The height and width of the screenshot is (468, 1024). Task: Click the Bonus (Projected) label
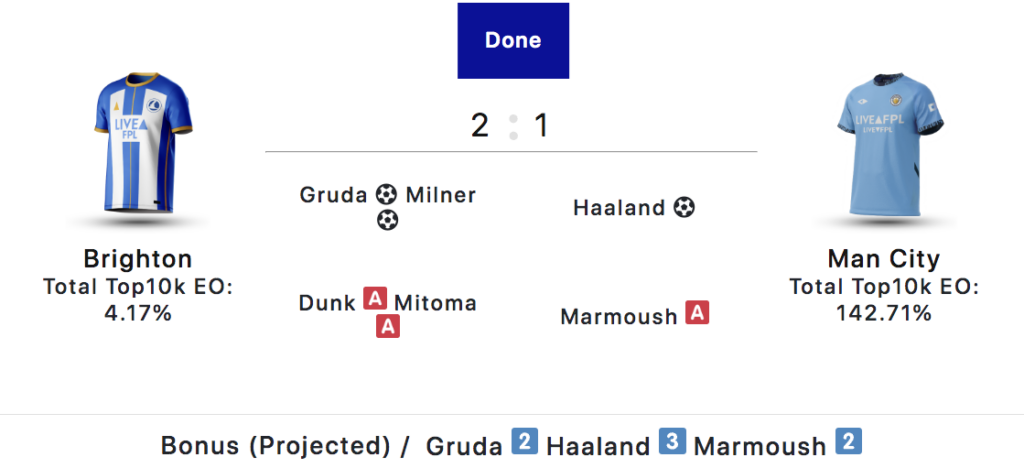275,445
